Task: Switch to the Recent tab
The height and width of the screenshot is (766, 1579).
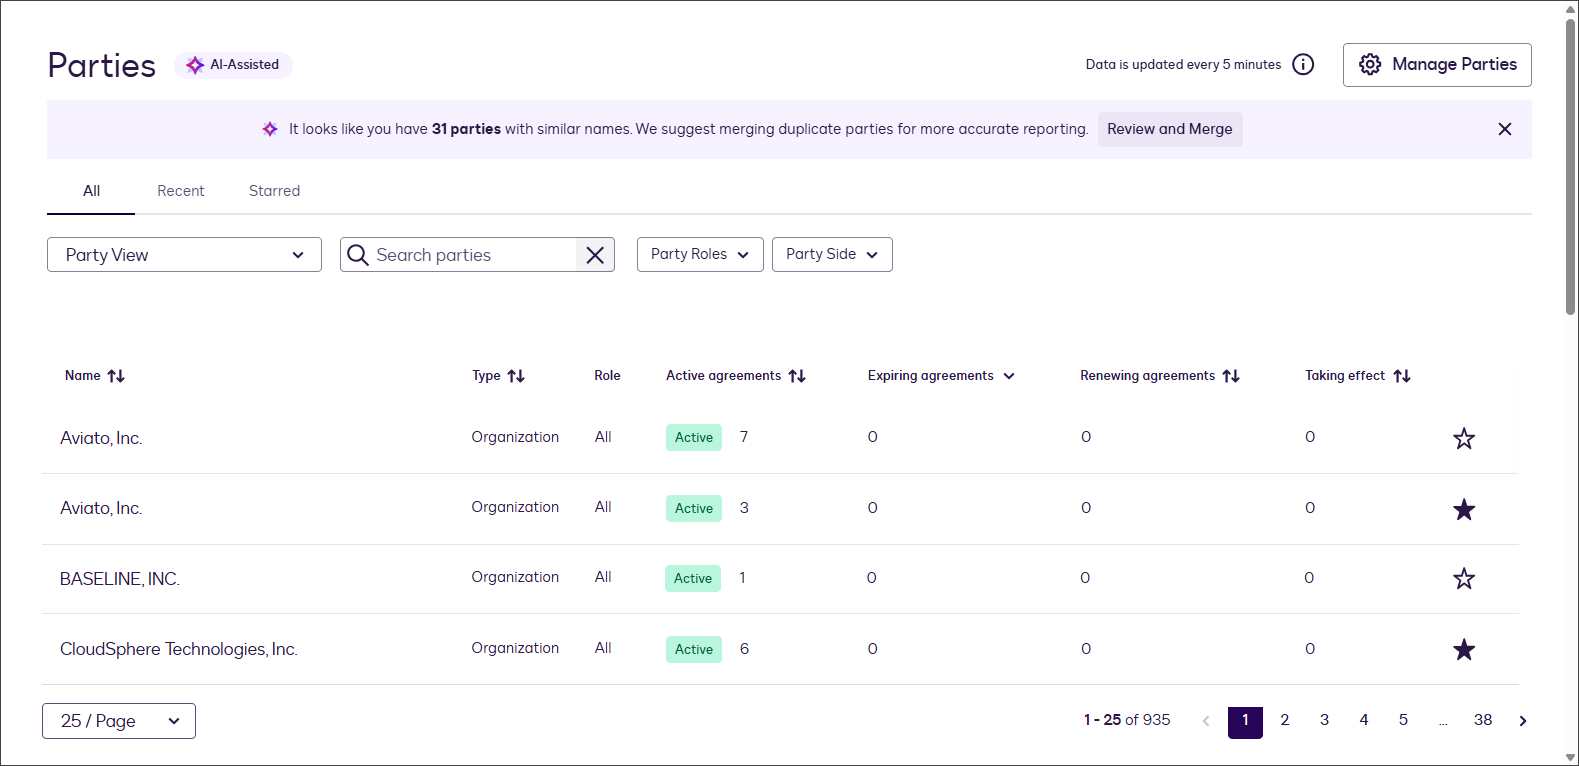Action: tap(180, 191)
